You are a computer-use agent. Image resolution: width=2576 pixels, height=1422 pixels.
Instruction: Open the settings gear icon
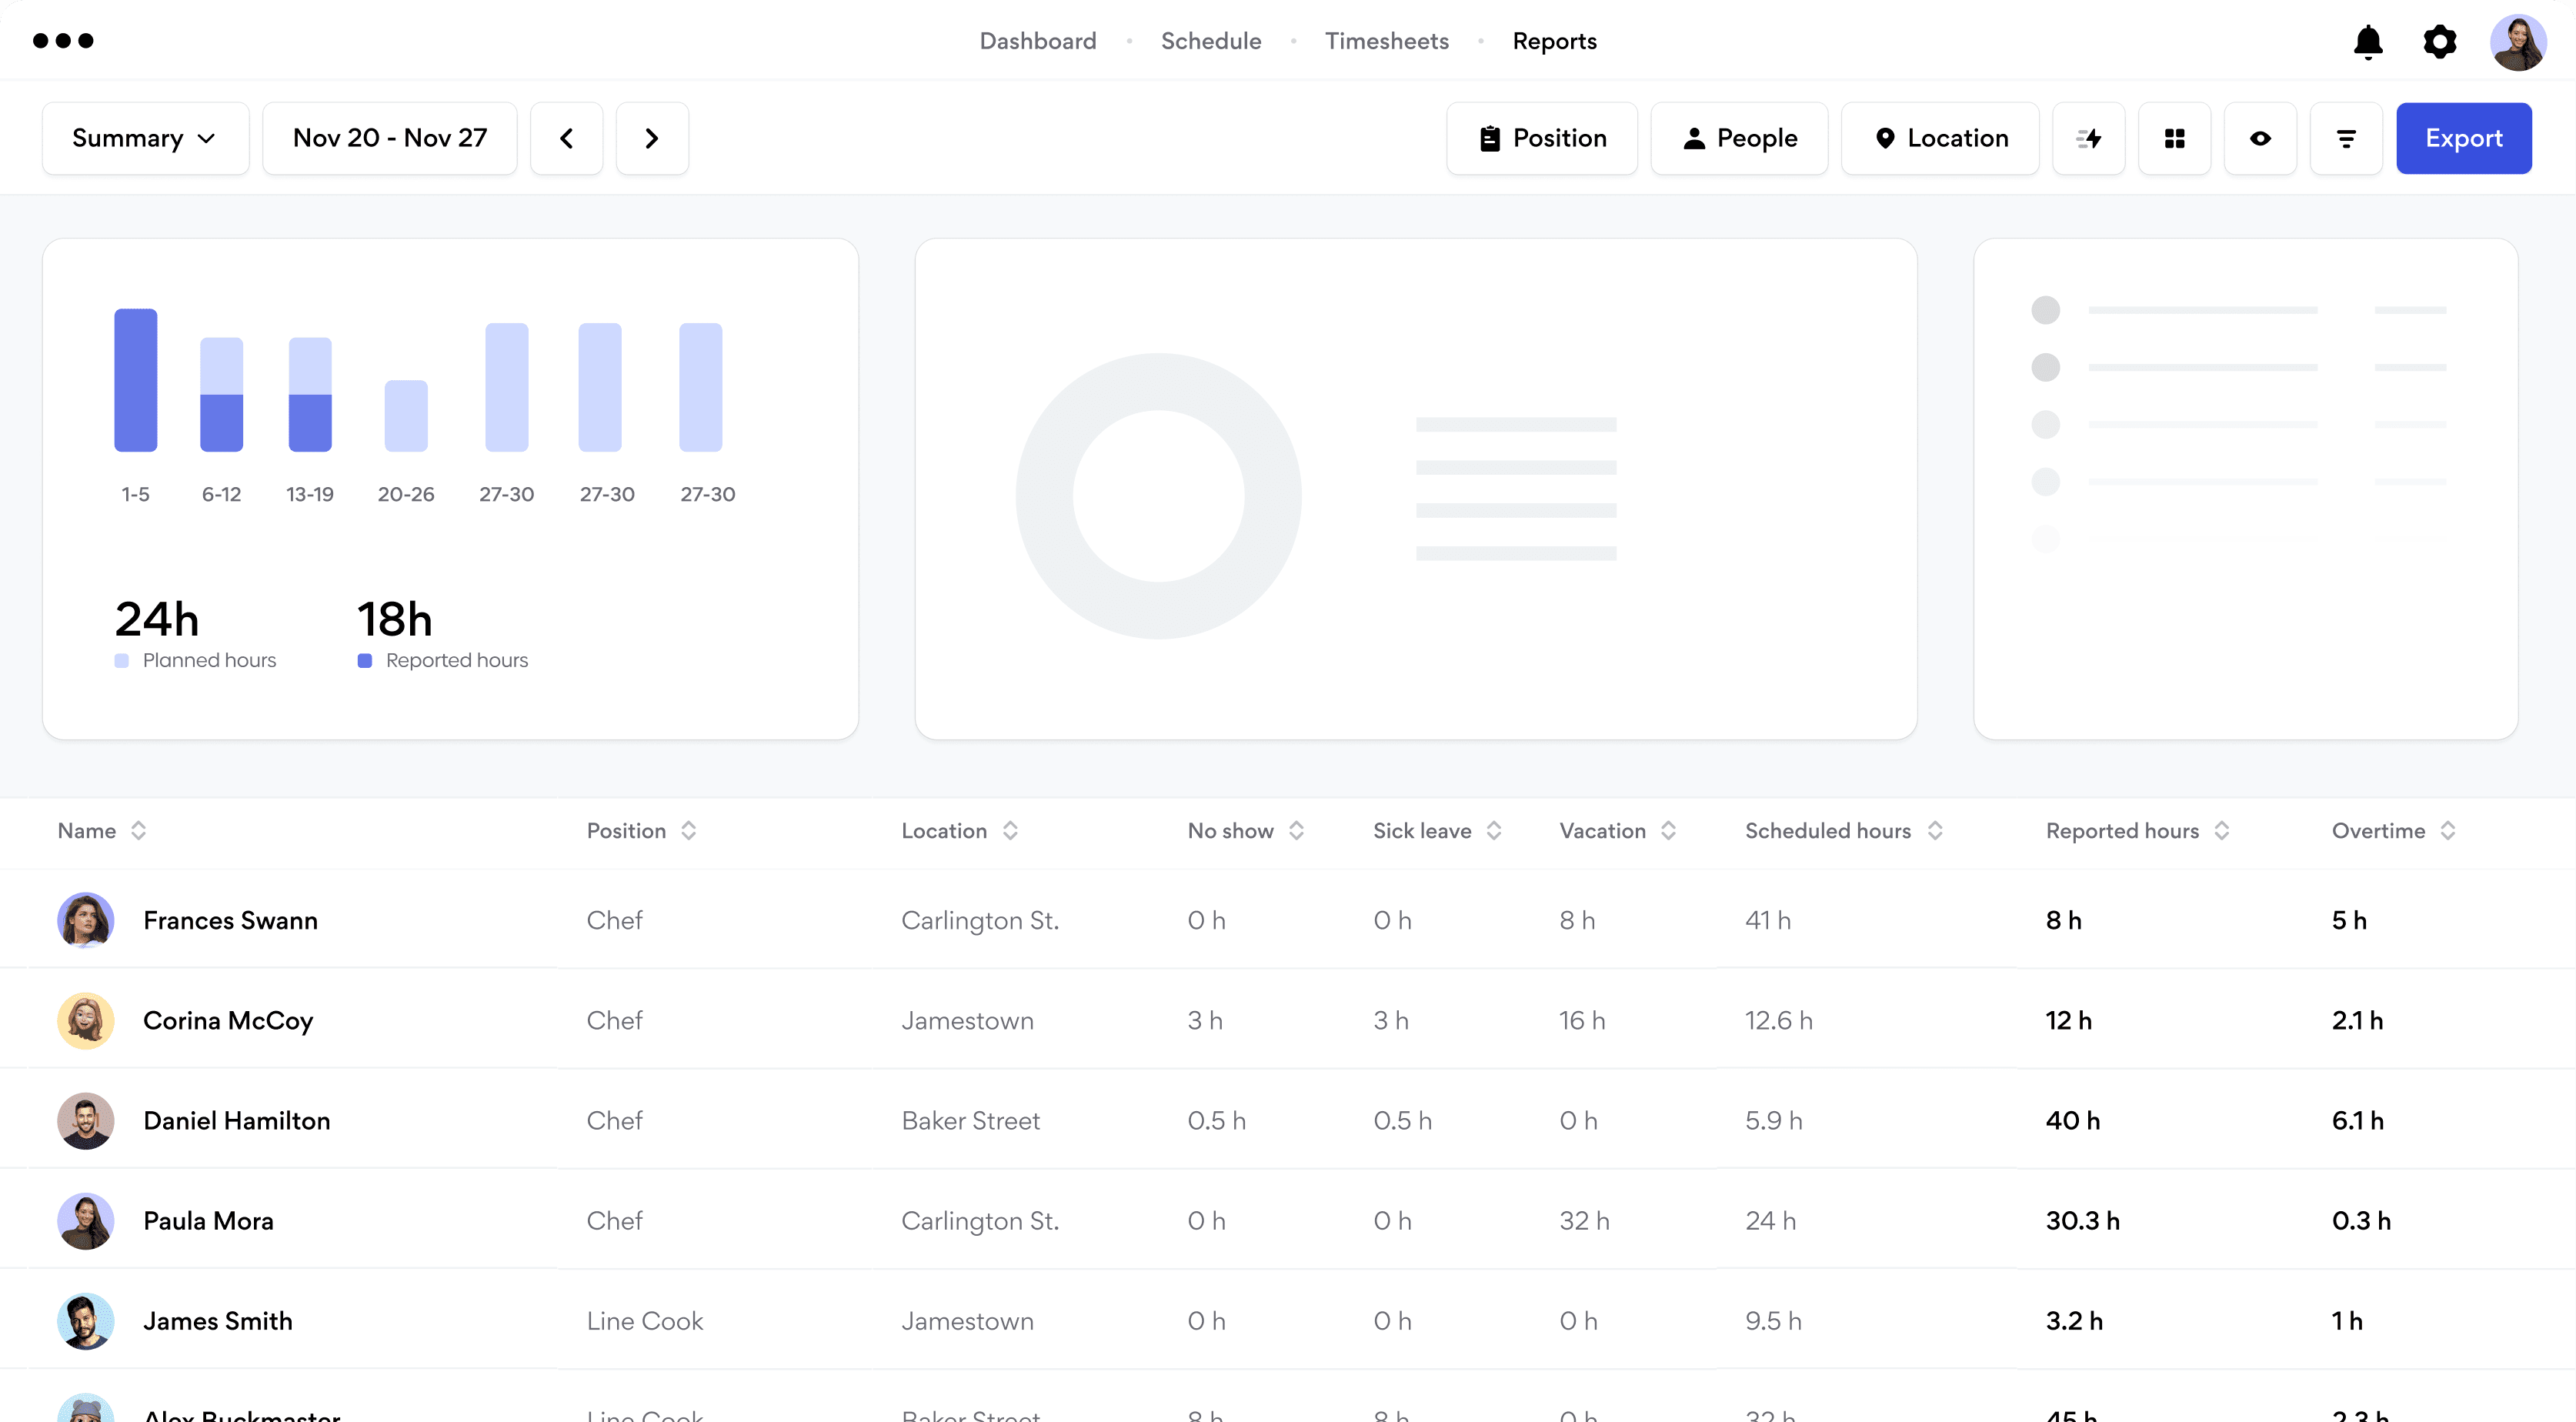[2439, 42]
